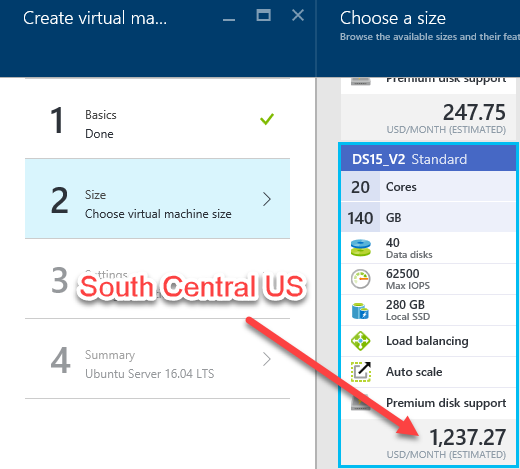Open step 2 Size
This screenshot has height=469, width=520.
tap(157, 199)
